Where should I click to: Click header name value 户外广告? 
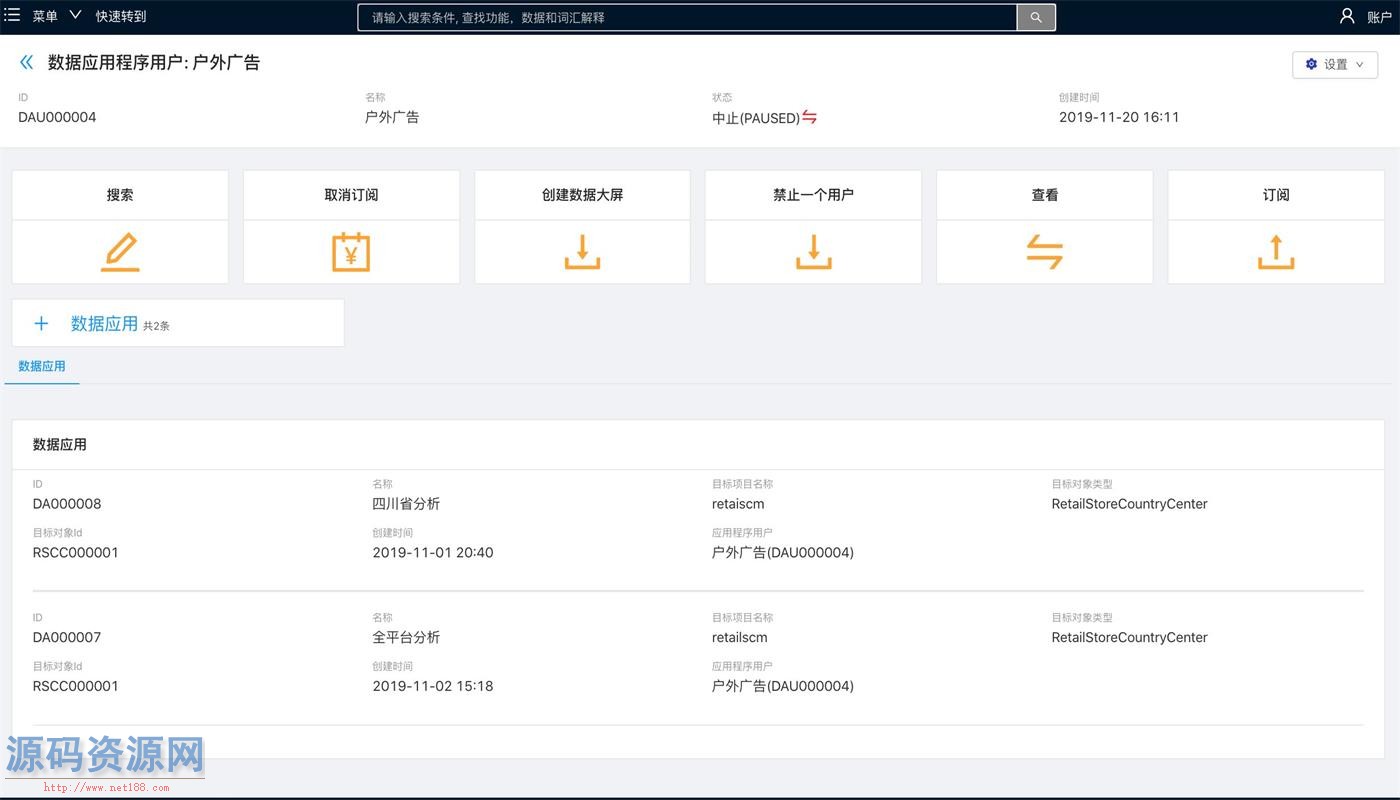pyautogui.click(x=392, y=117)
